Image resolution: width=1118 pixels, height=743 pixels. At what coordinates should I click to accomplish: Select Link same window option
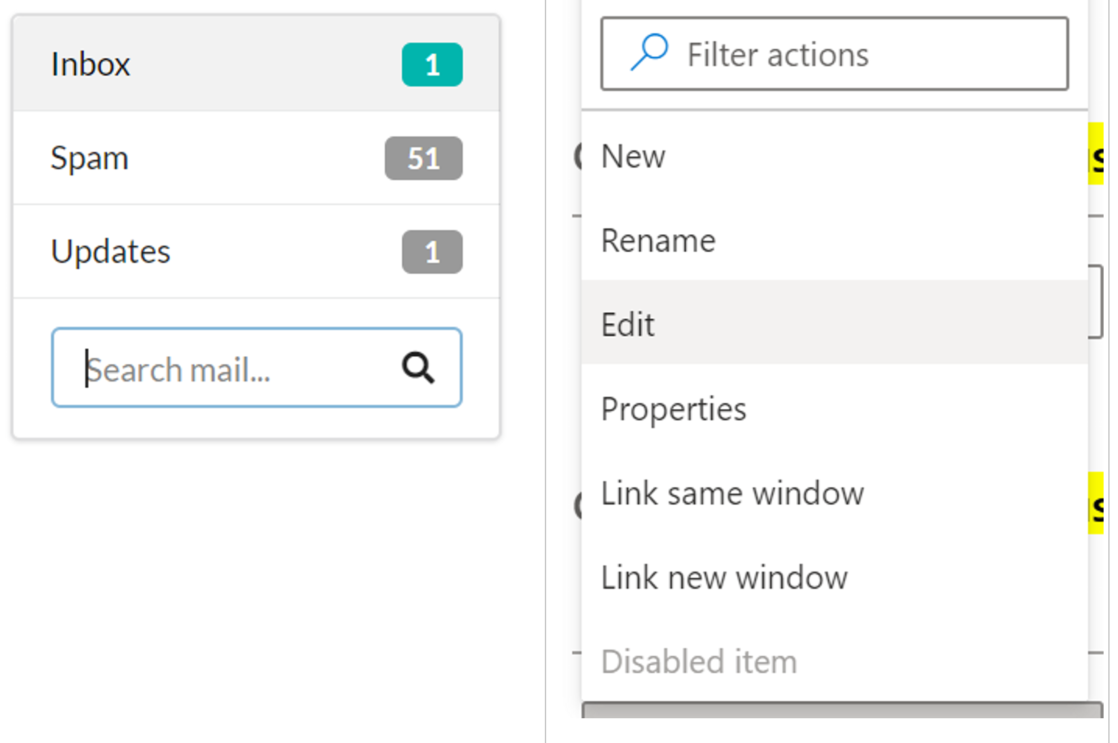(732, 493)
